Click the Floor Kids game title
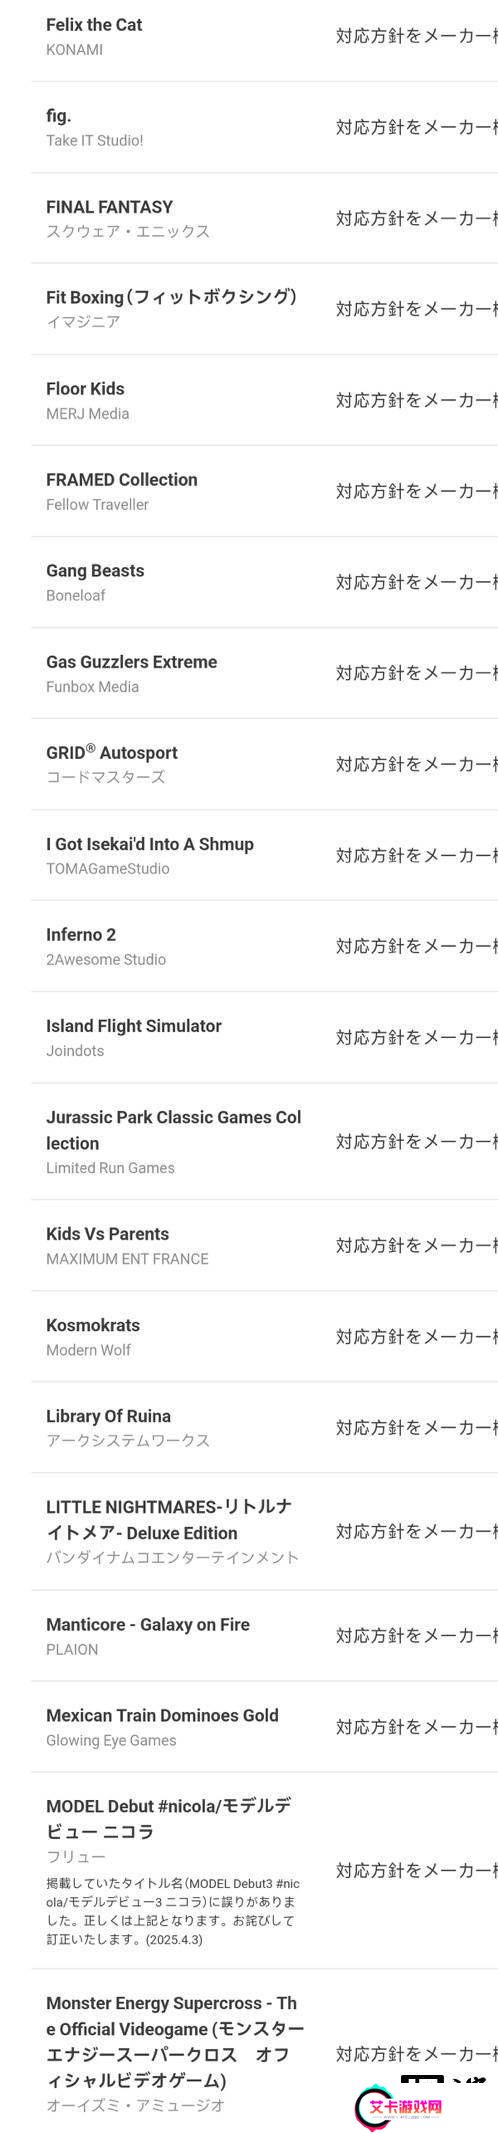The height and width of the screenshot is (2133, 498). coord(85,389)
